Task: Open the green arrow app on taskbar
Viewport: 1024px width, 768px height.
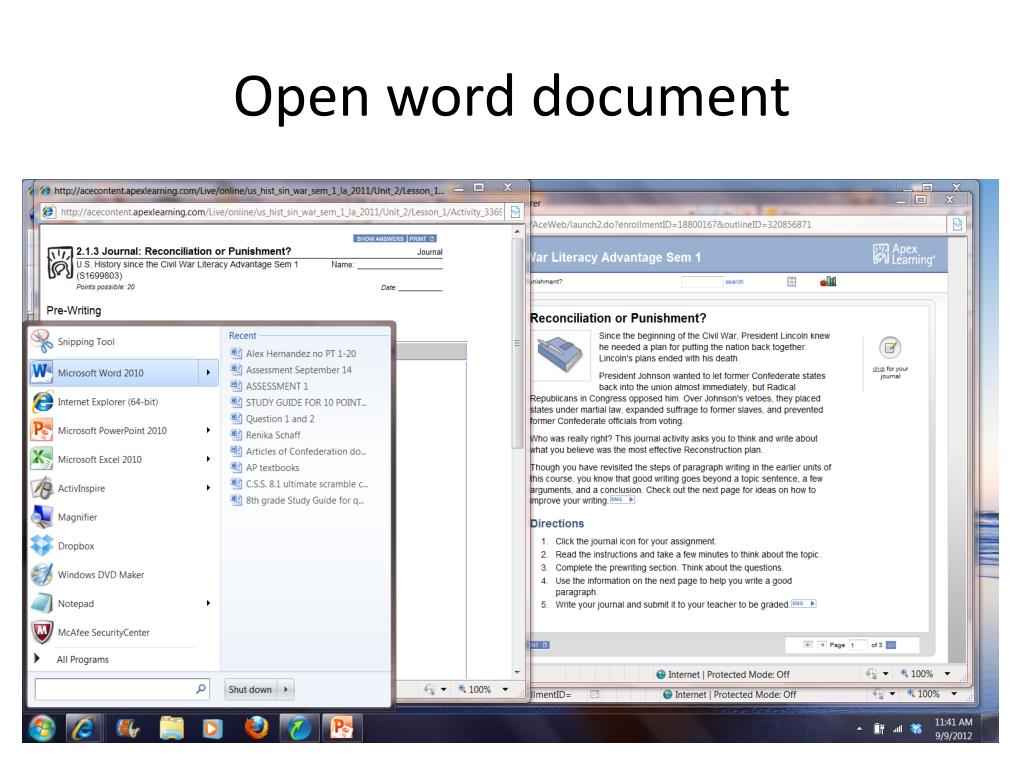Action: [299, 728]
